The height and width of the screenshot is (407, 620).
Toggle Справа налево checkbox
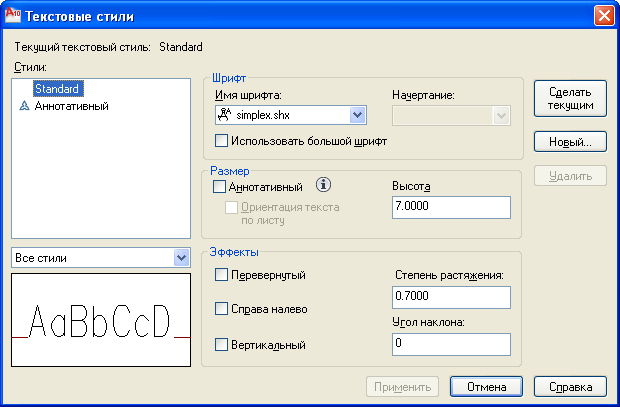221,309
